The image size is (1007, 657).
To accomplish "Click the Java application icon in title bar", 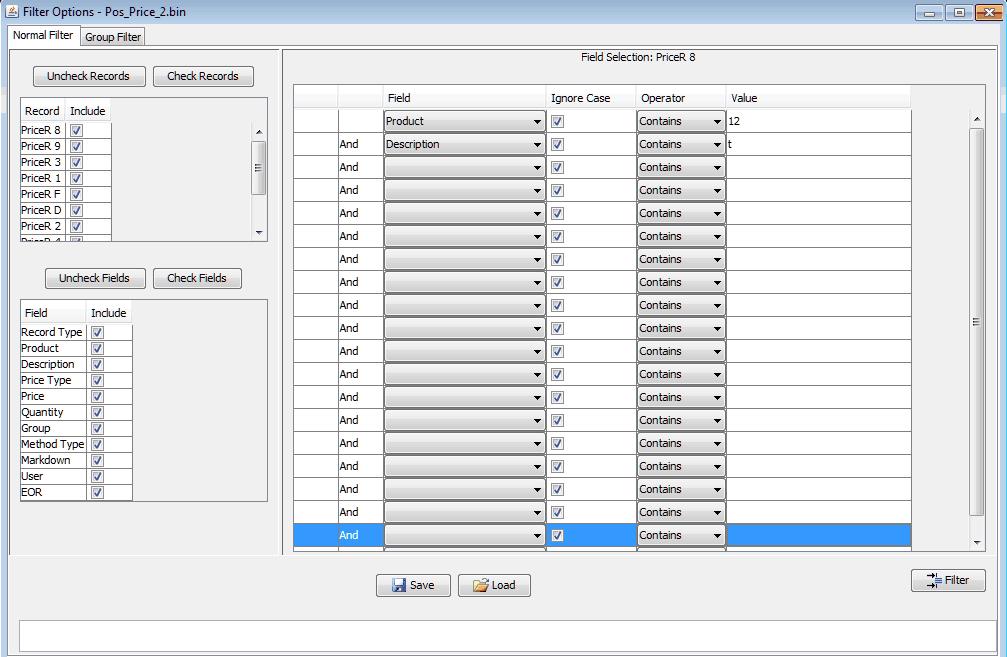I will [12, 11].
